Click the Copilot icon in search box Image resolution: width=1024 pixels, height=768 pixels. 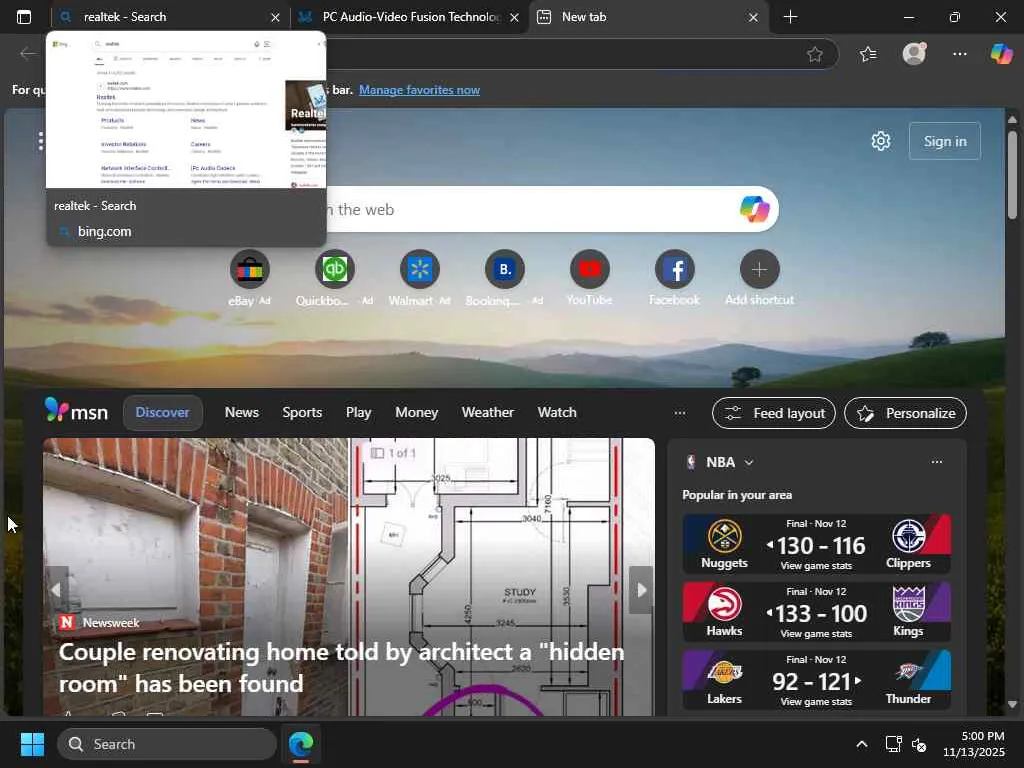click(754, 209)
